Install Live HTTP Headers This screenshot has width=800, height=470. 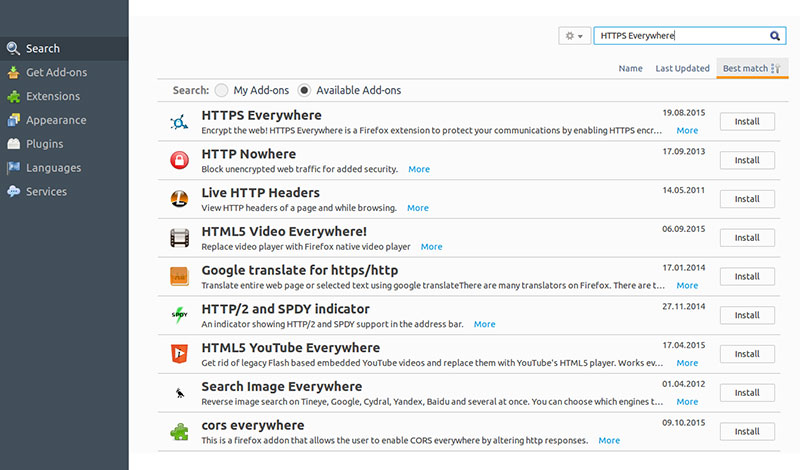click(x=747, y=199)
